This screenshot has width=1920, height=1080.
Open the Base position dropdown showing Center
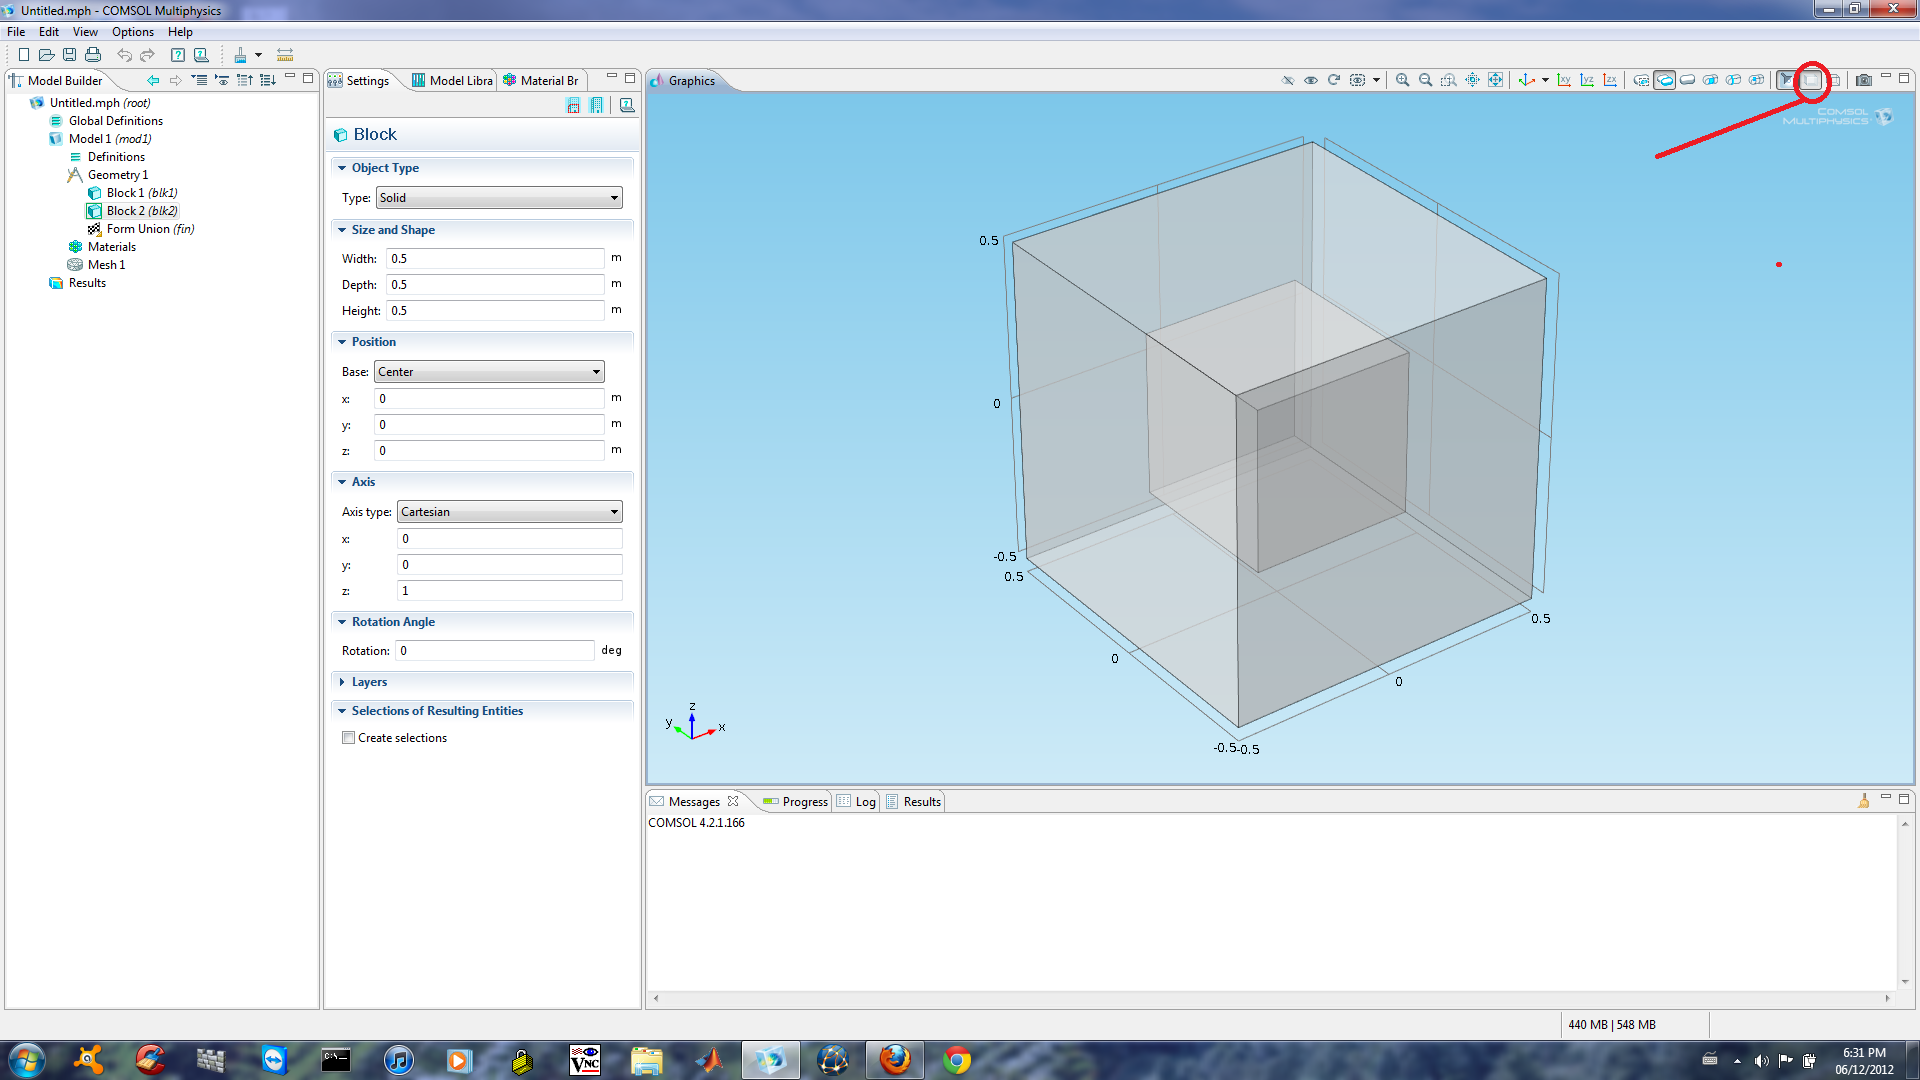click(x=489, y=372)
